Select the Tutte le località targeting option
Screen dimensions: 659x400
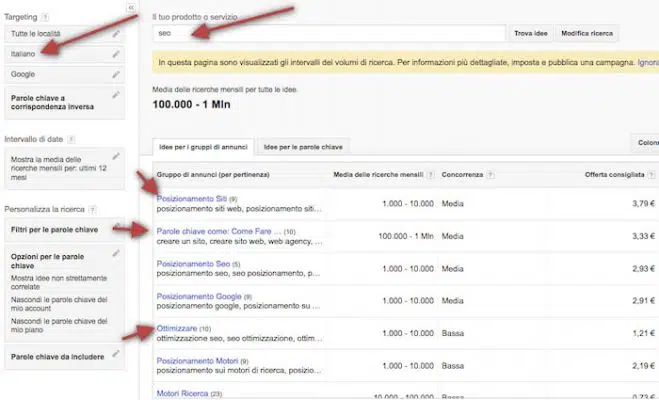click(36, 34)
